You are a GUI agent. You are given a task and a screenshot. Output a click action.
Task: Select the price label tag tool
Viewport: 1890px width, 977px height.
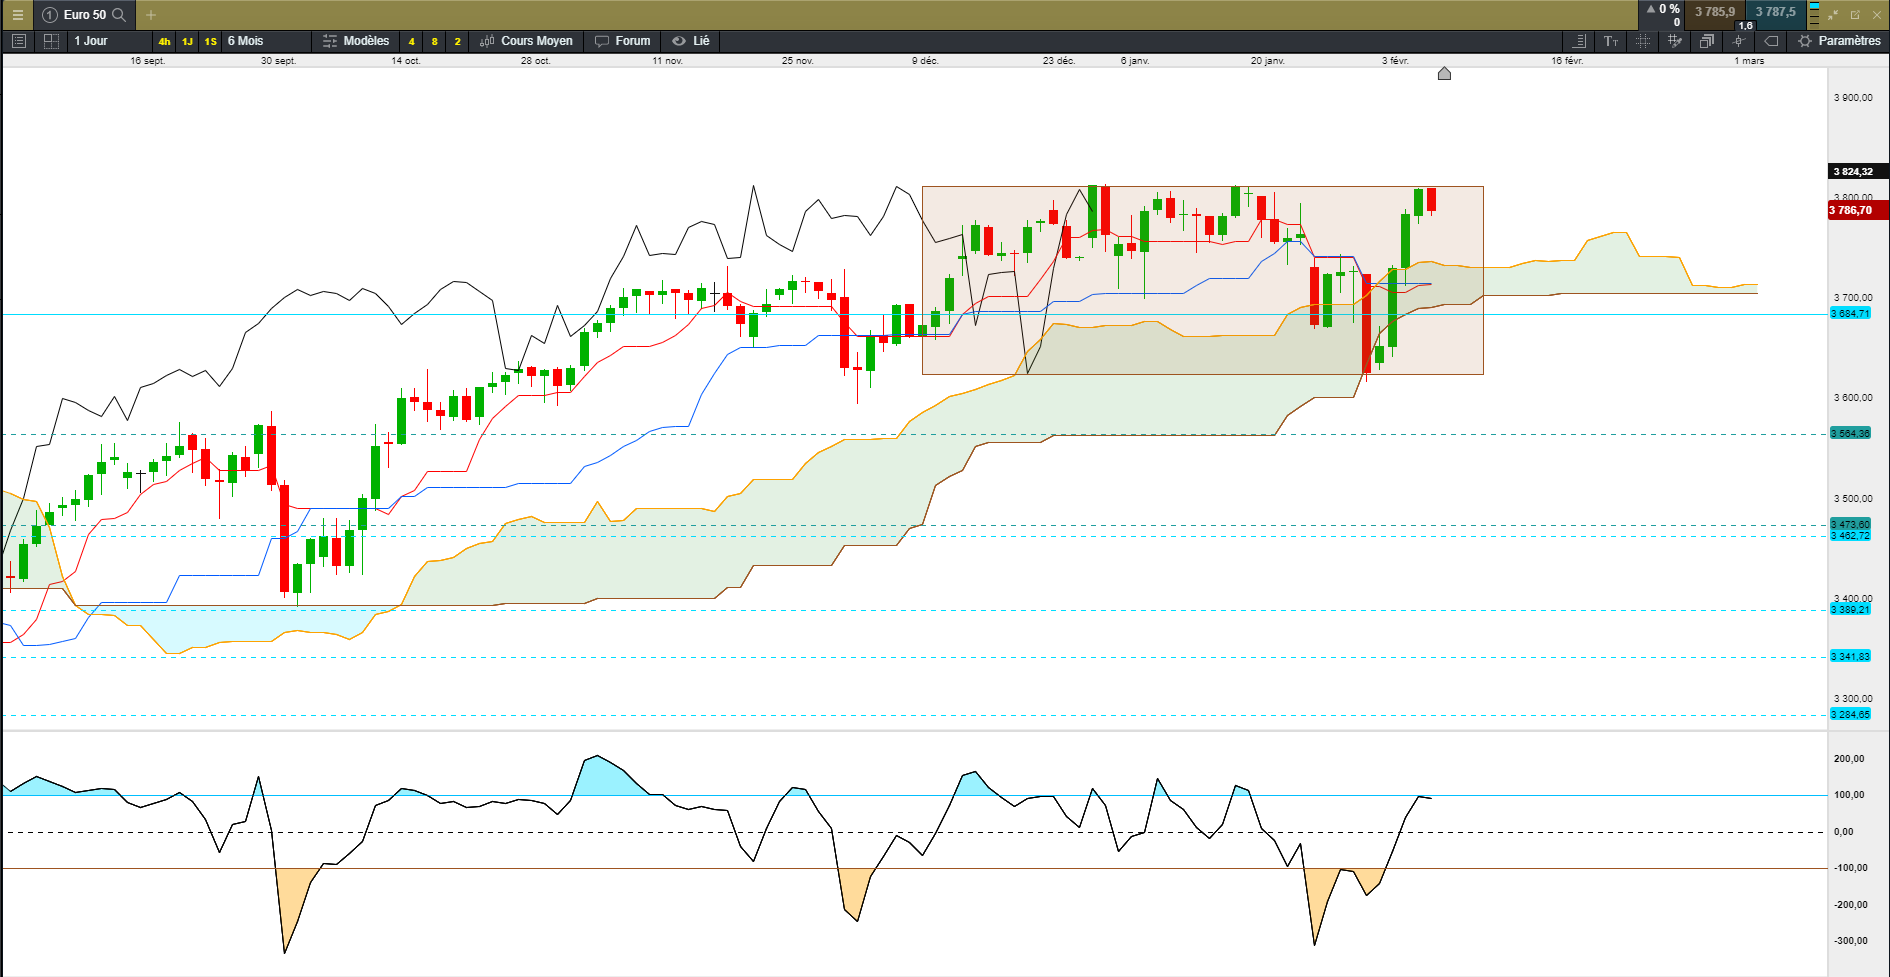coord(1771,41)
